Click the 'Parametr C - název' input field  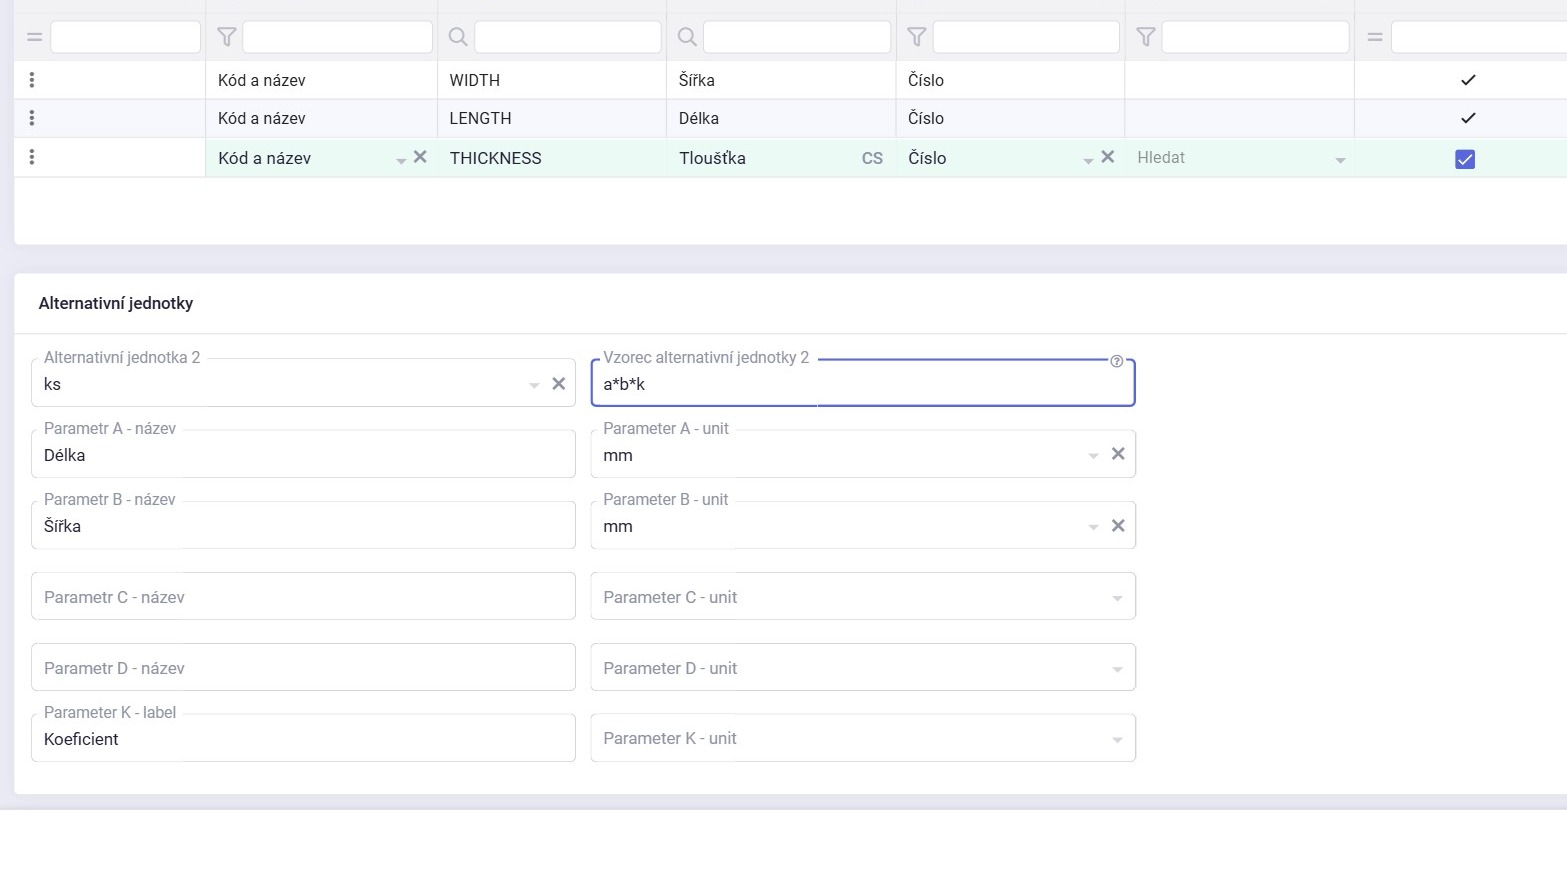click(x=303, y=597)
